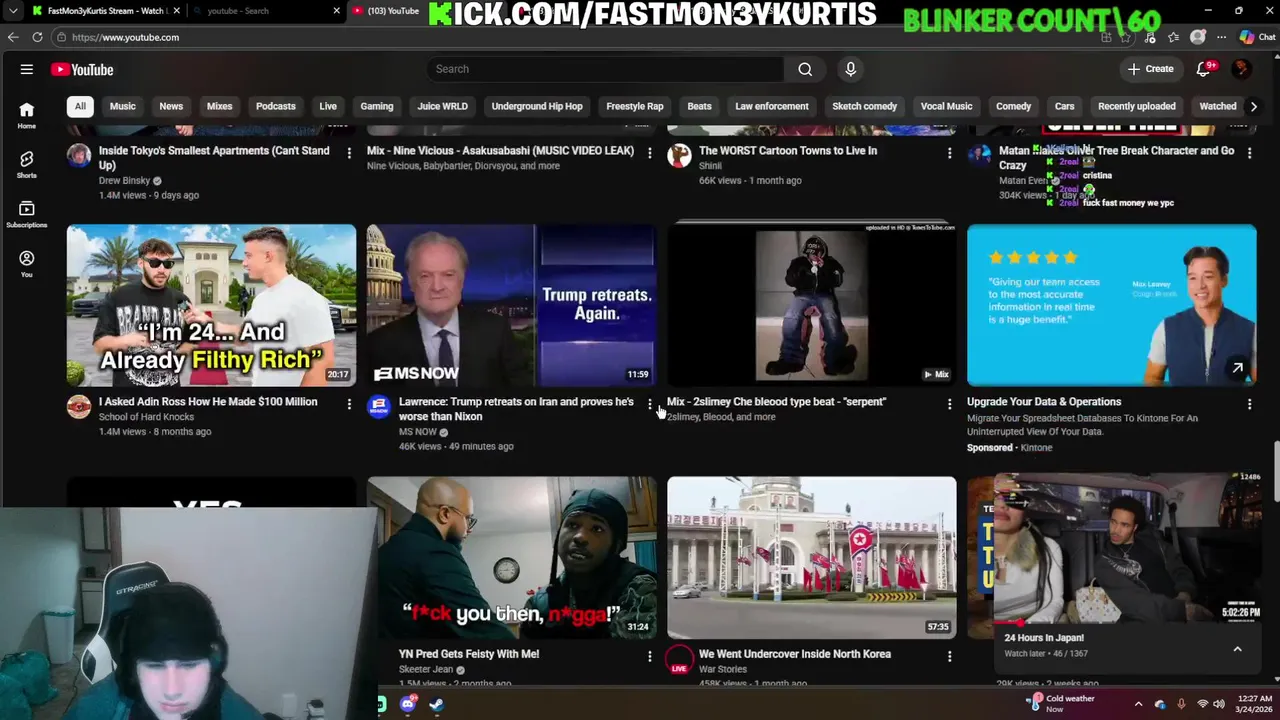Open the You sidebar icon
This screenshot has width=1280, height=720.
(27, 264)
